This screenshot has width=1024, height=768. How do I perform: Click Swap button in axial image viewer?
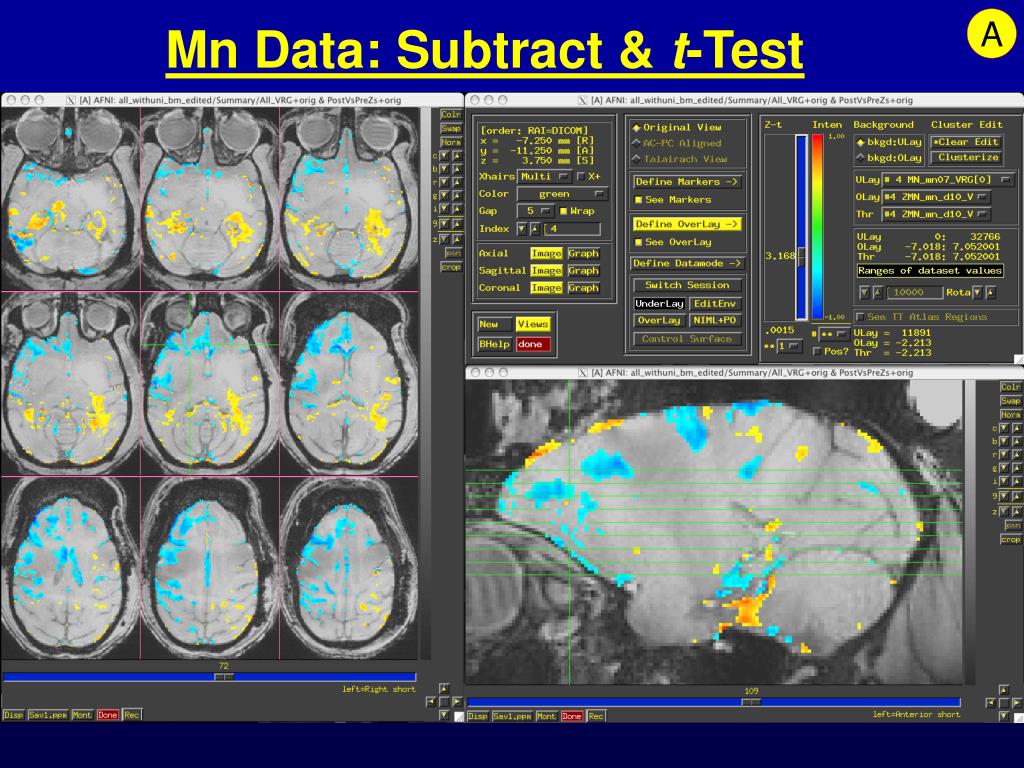(451, 129)
